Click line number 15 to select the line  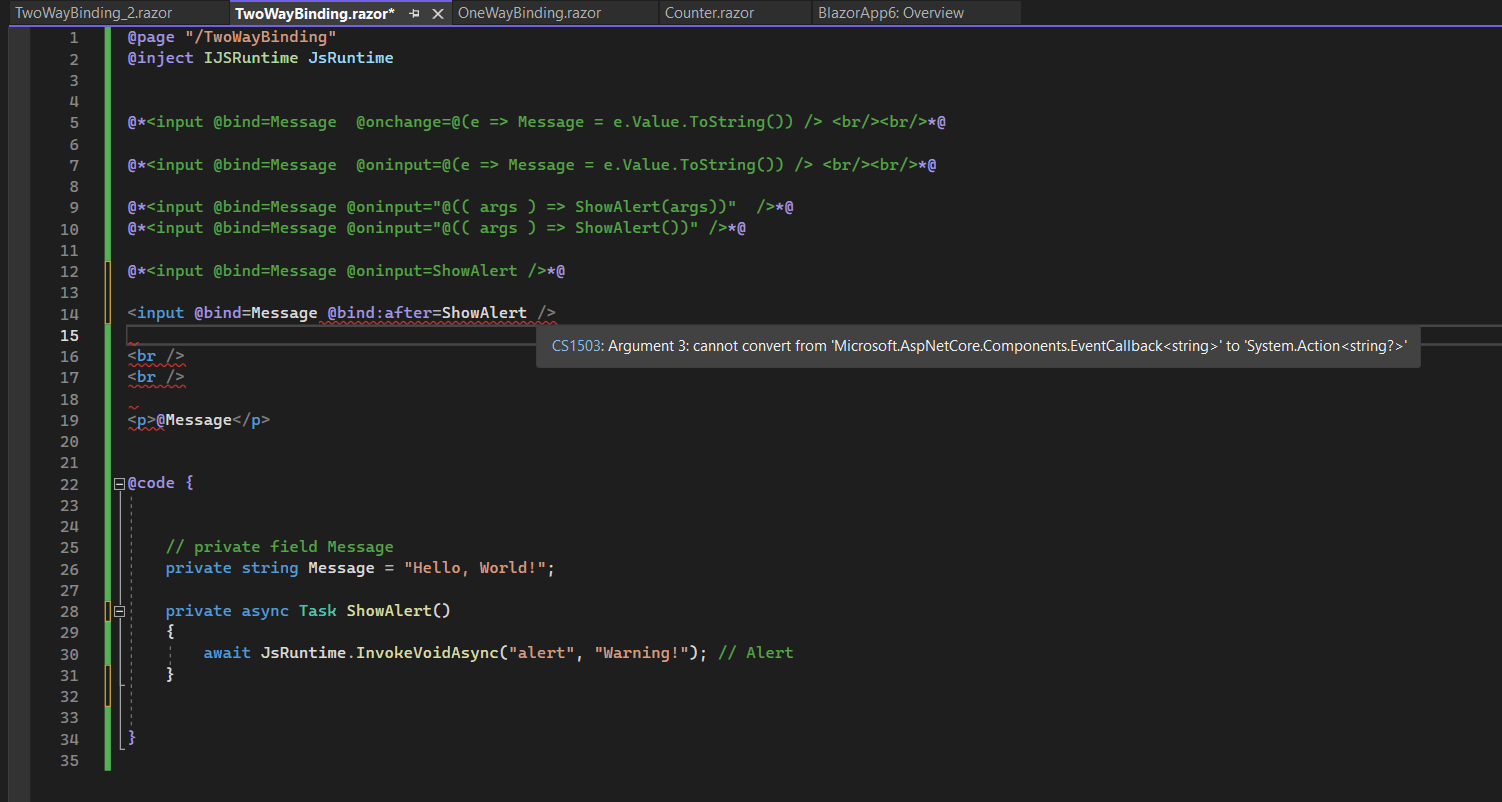[69, 335]
